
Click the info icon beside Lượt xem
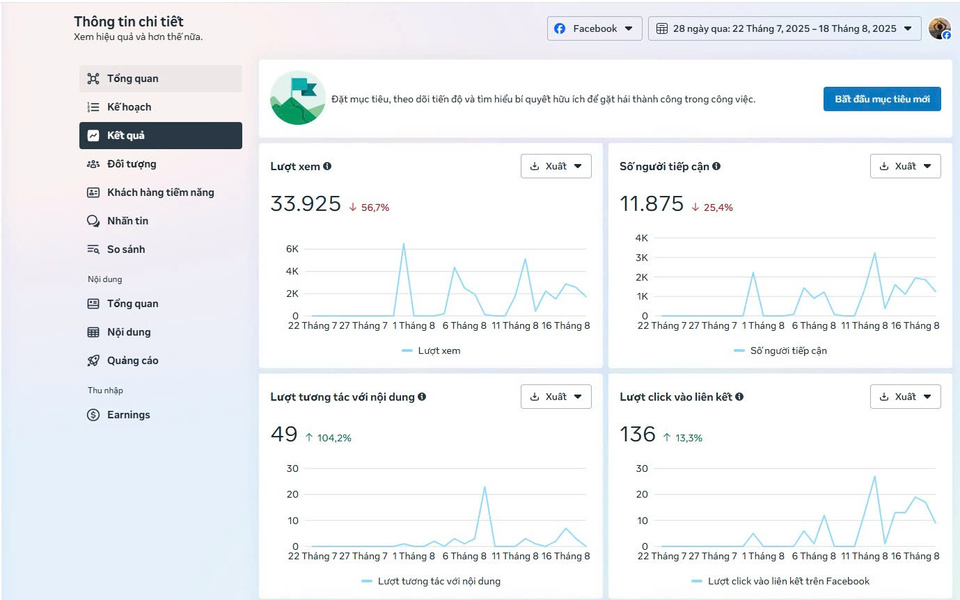(328, 167)
